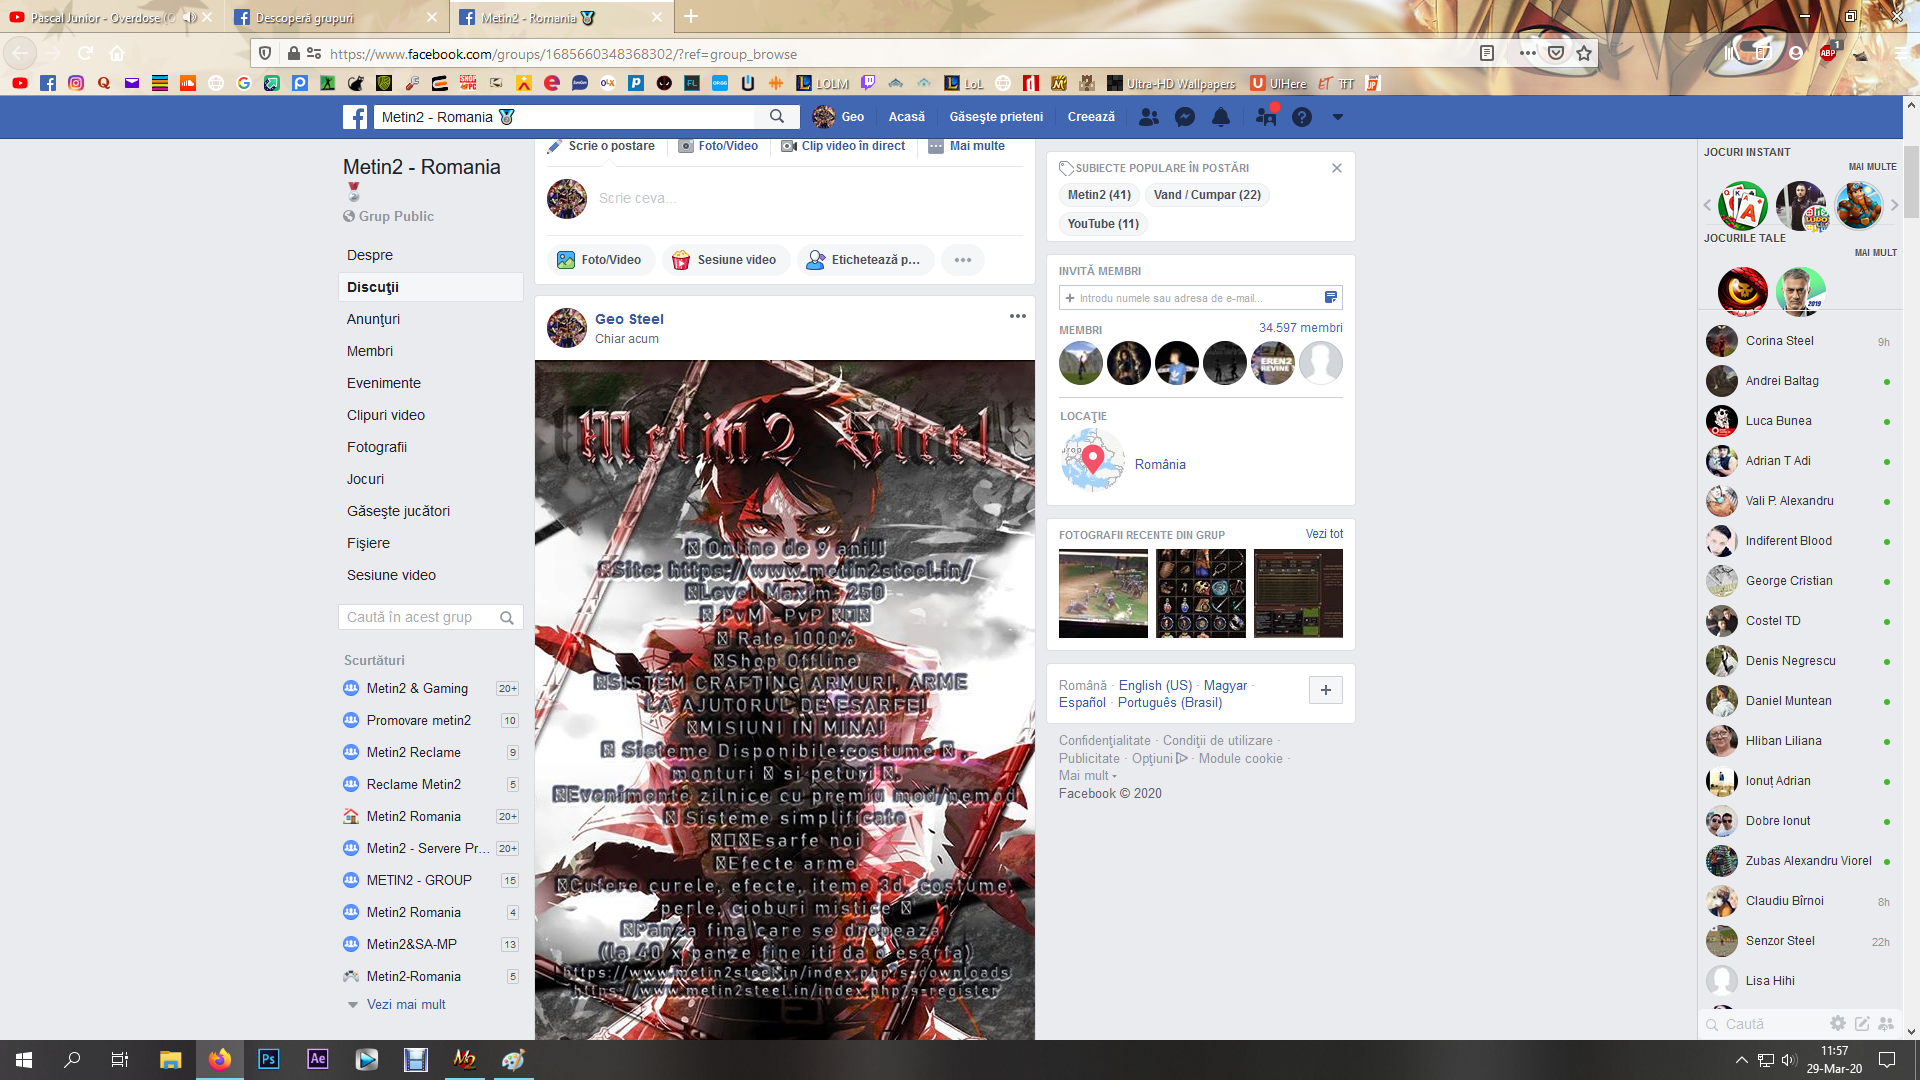This screenshot has height=1080, width=1920.
Task: Click the Facebook search magnifier icon
Action: [x=777, y=117]
